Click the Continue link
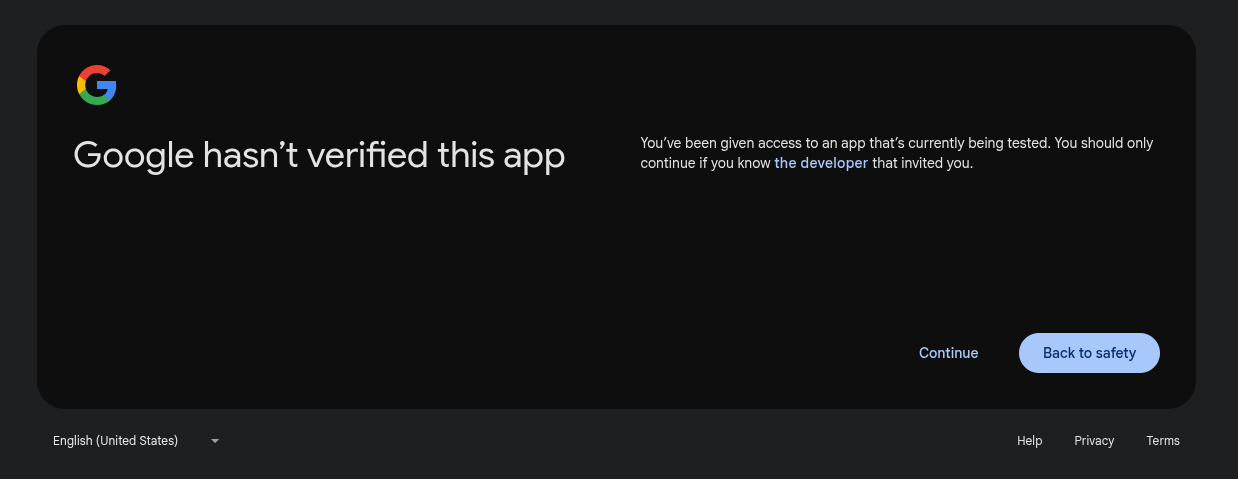1238x479 pixels. pyautogui.click(x=948, y=353)
